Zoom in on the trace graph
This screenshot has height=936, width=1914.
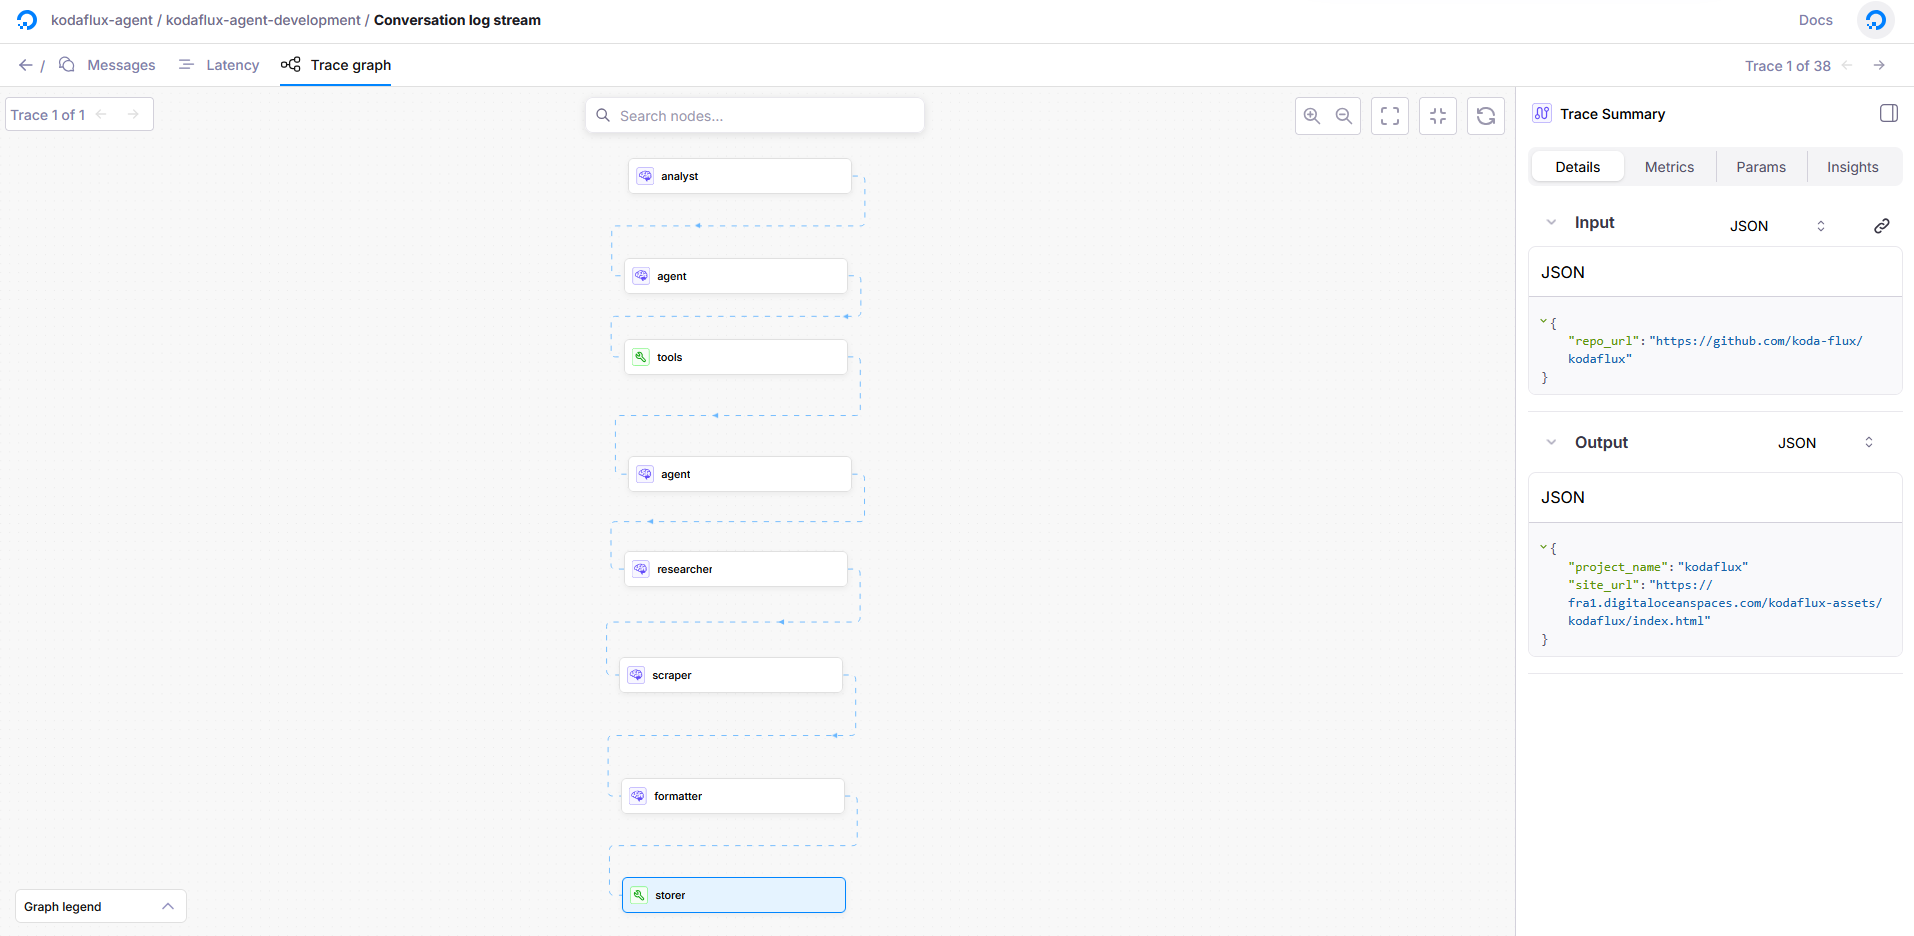[x=1312, y=116]
